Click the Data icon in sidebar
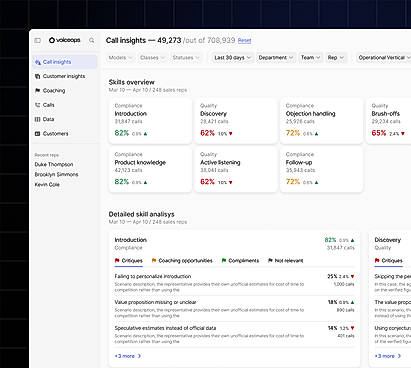This screenshot has width=411, height=368. [38, 119]
